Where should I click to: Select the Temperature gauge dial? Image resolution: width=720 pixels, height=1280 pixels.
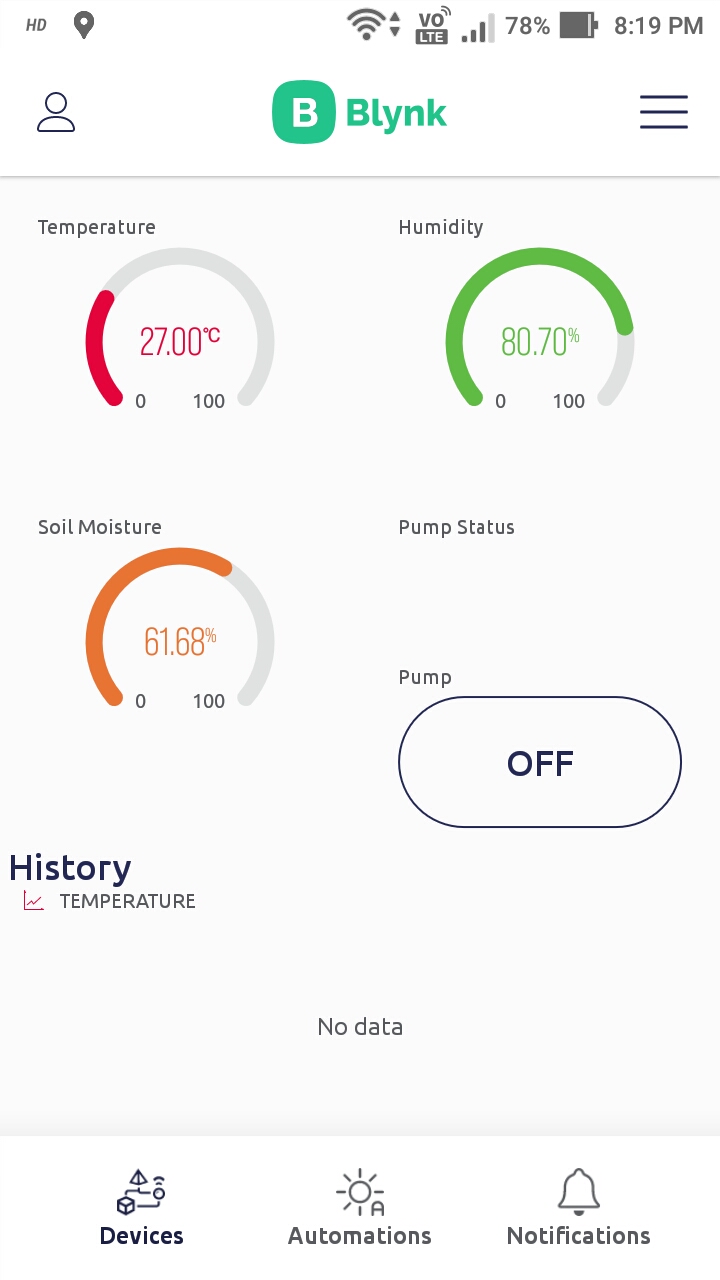pos(178,342)
